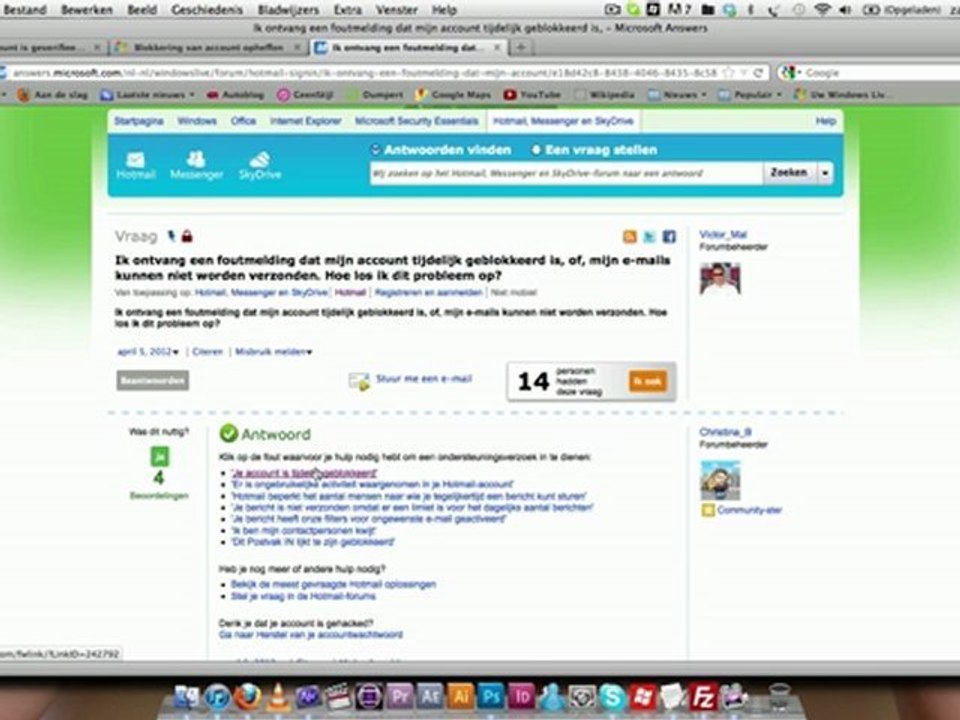
Task: Open Victor_Mal's profile picture
Action: pos(720,279)
